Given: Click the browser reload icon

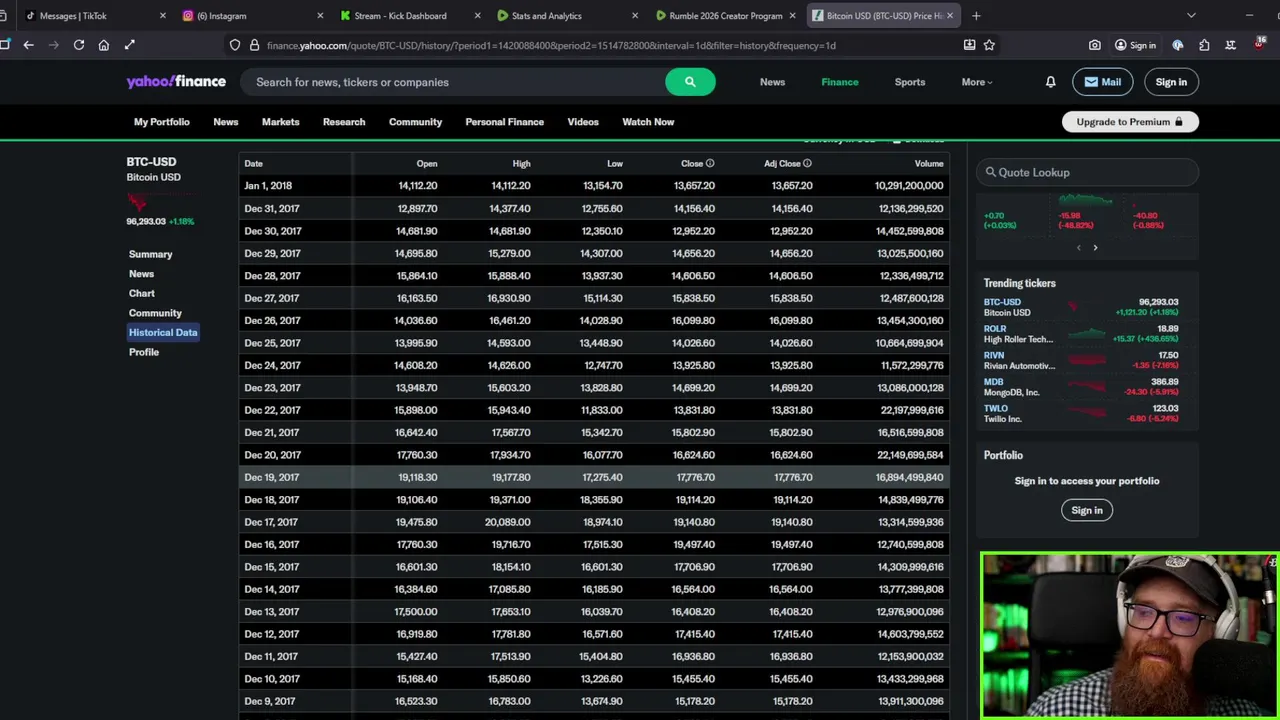Looking at the screenshot, I should pyautogui.click(x=79, y=45).
